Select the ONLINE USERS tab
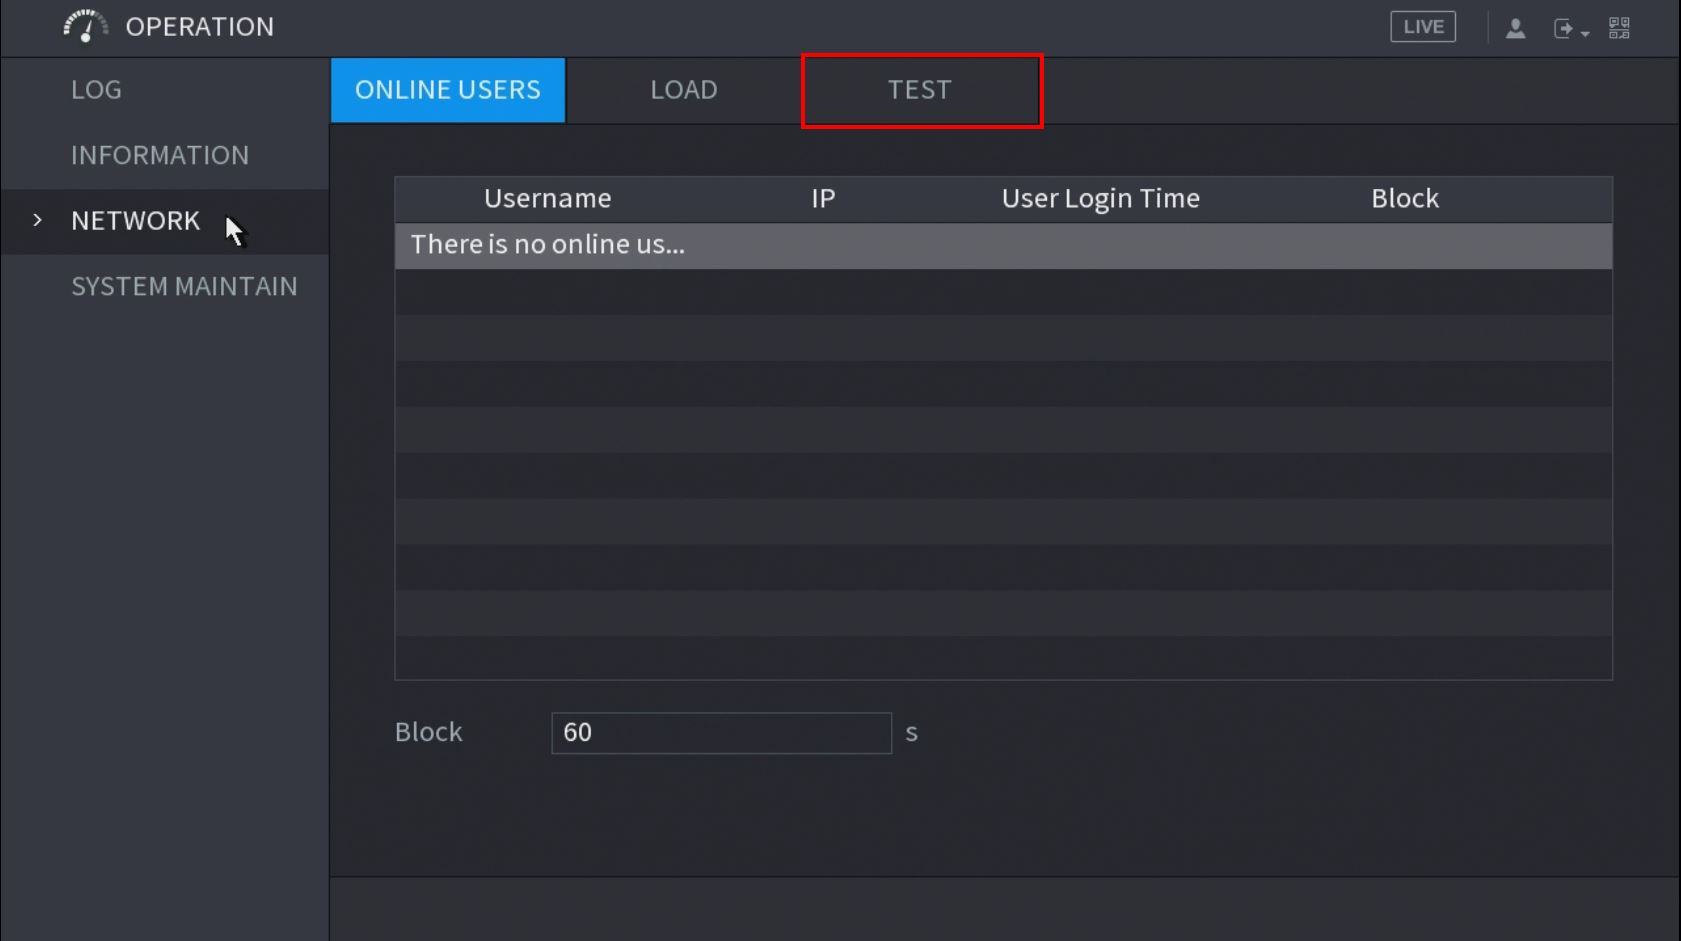The image size is (1681, 941). click(448, 90)
